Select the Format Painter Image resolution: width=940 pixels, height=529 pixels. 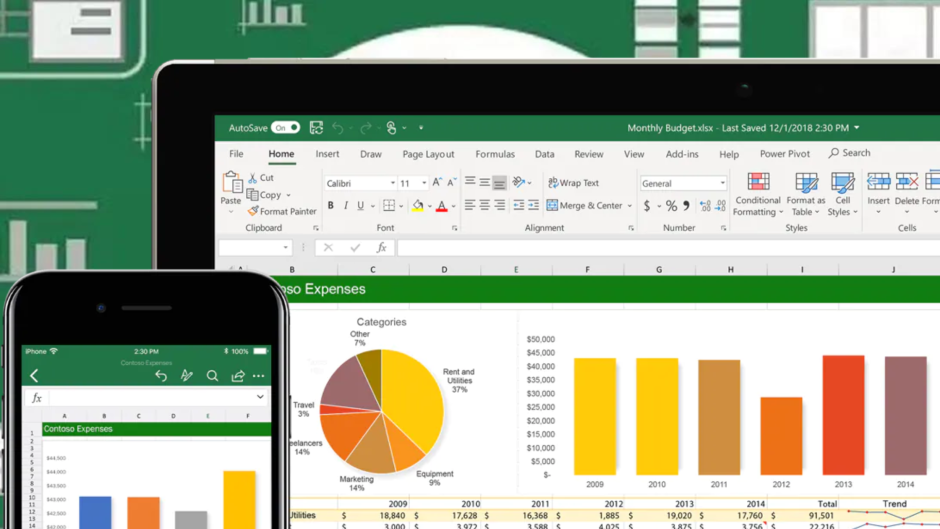282,211
